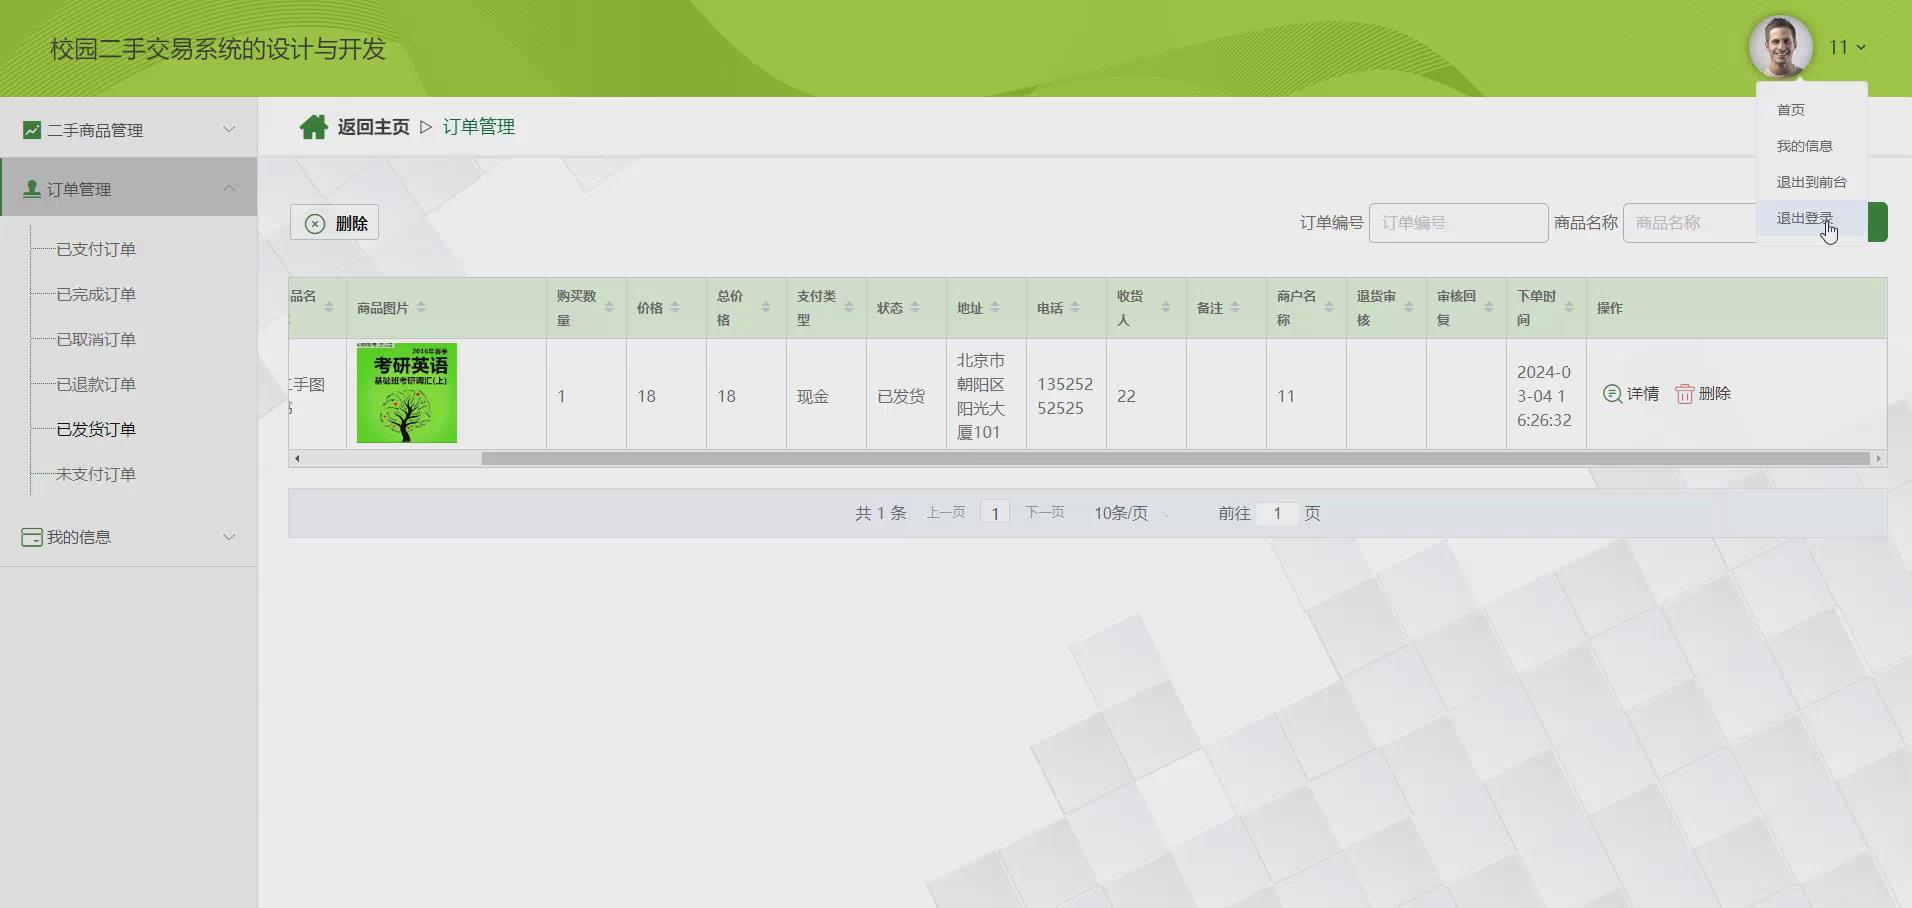Open the user 11 dropdown arrow
The image size is (1912, 908).
[x=1861, y=48]
